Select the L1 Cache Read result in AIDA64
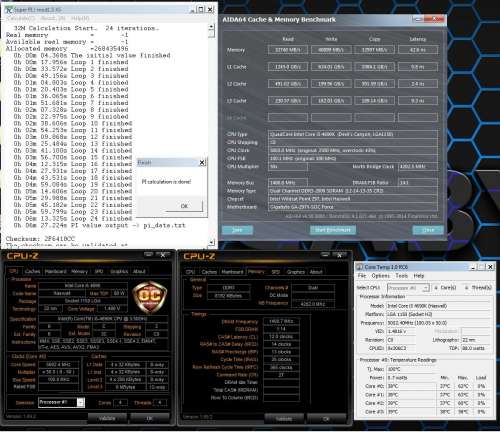The image size is (500, 432). click(x=288, y=67)
